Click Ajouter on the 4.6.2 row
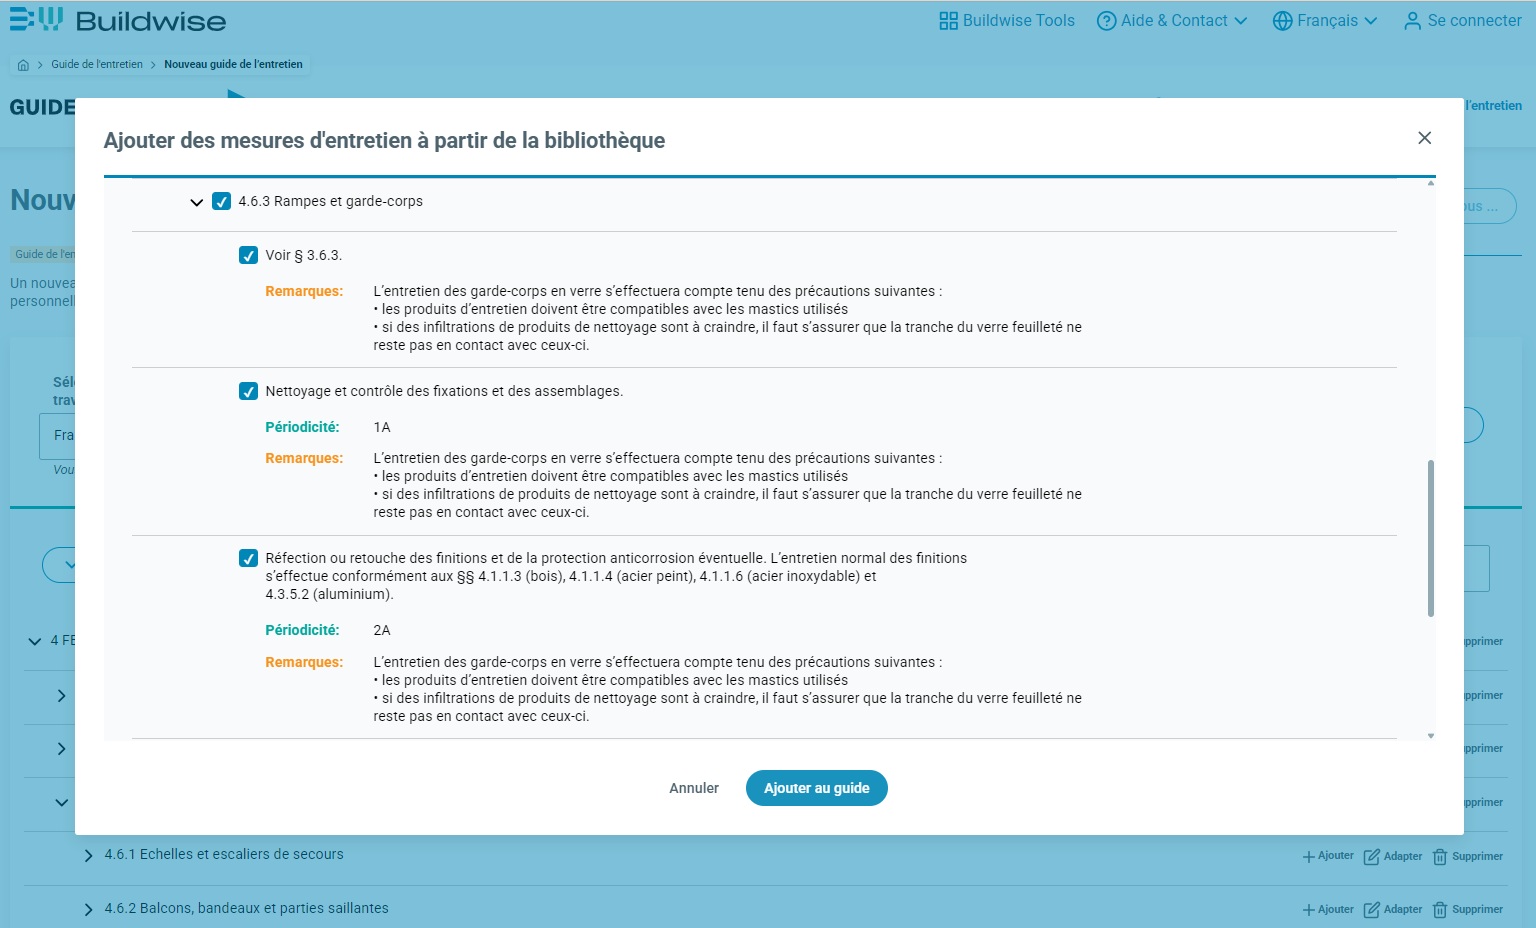 1328,910
